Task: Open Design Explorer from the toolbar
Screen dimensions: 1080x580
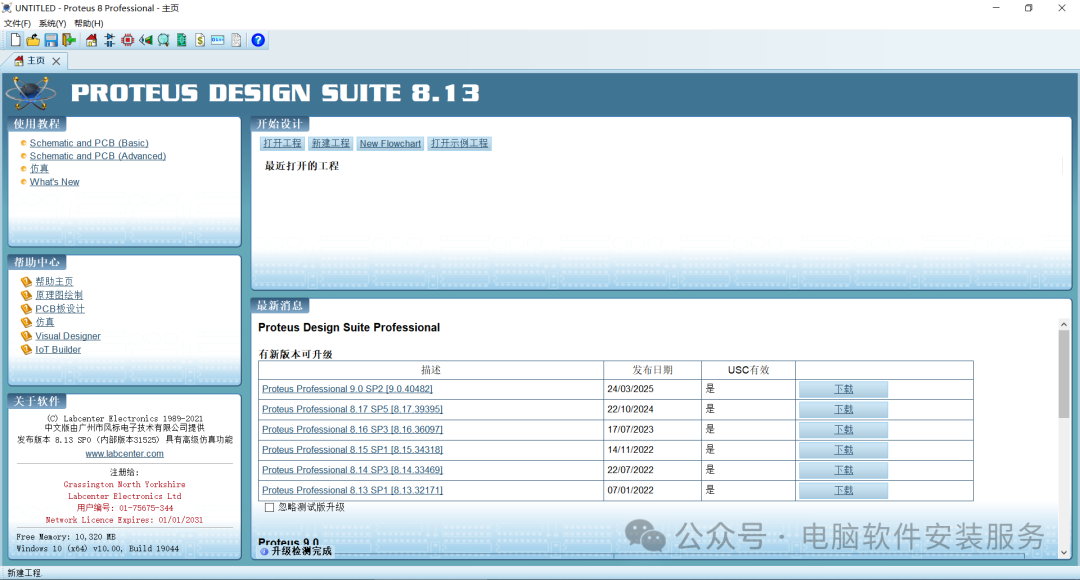Action: 182,40
